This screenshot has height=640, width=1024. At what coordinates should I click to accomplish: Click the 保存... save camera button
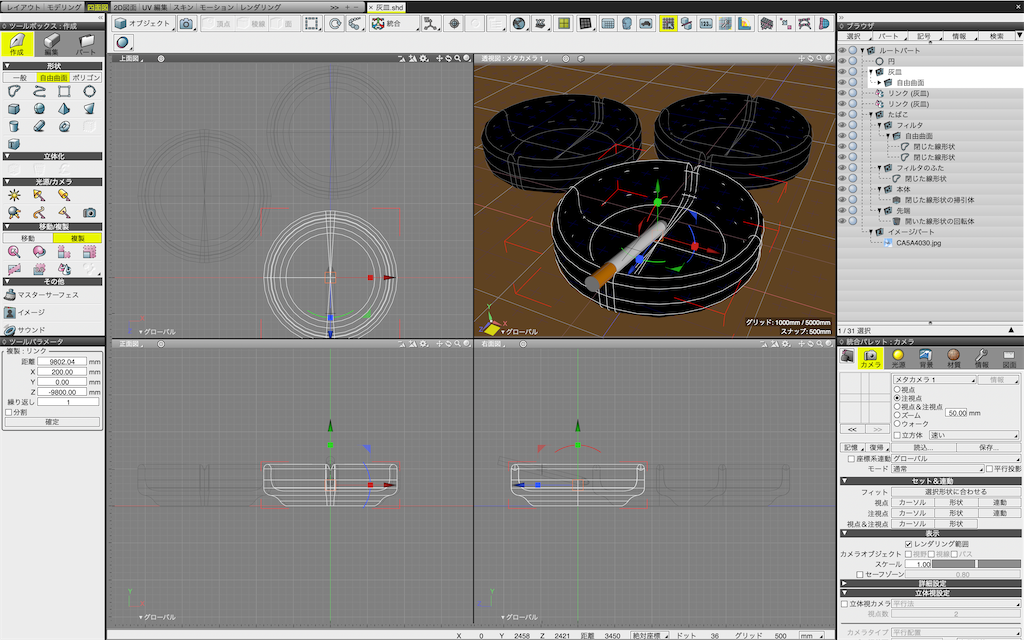pos(989,447)
